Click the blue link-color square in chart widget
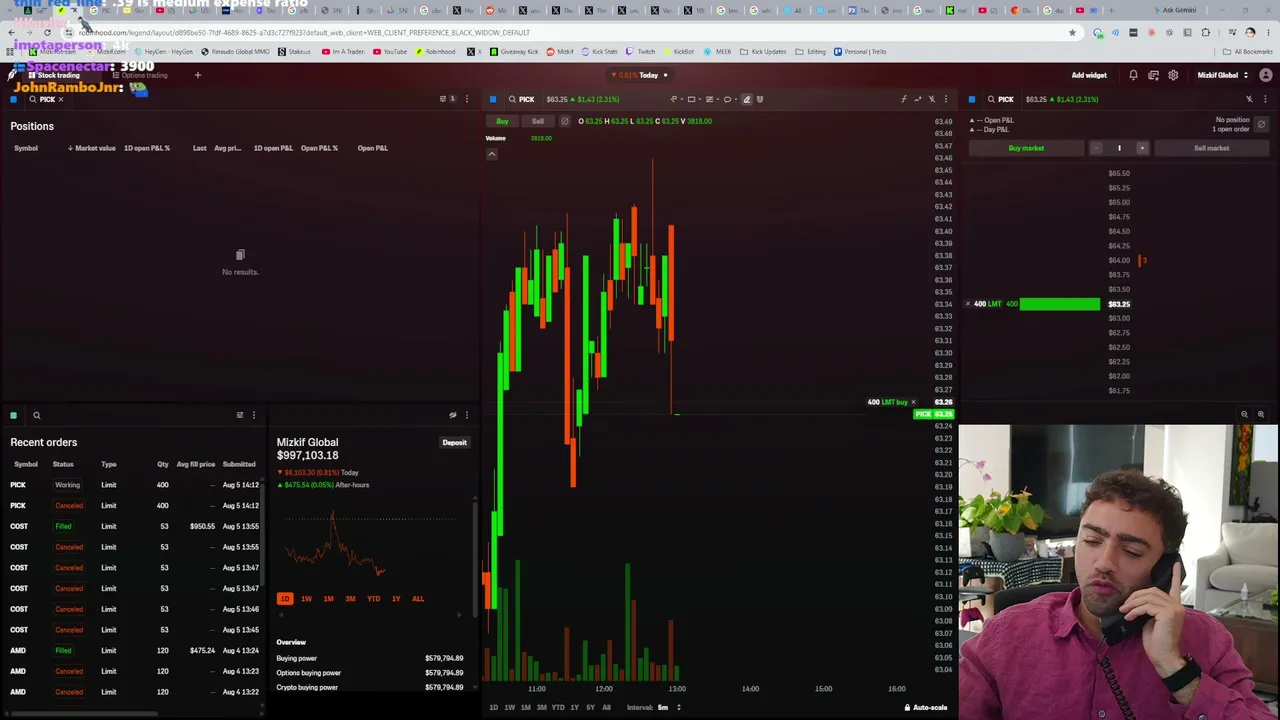 (493, 99)
